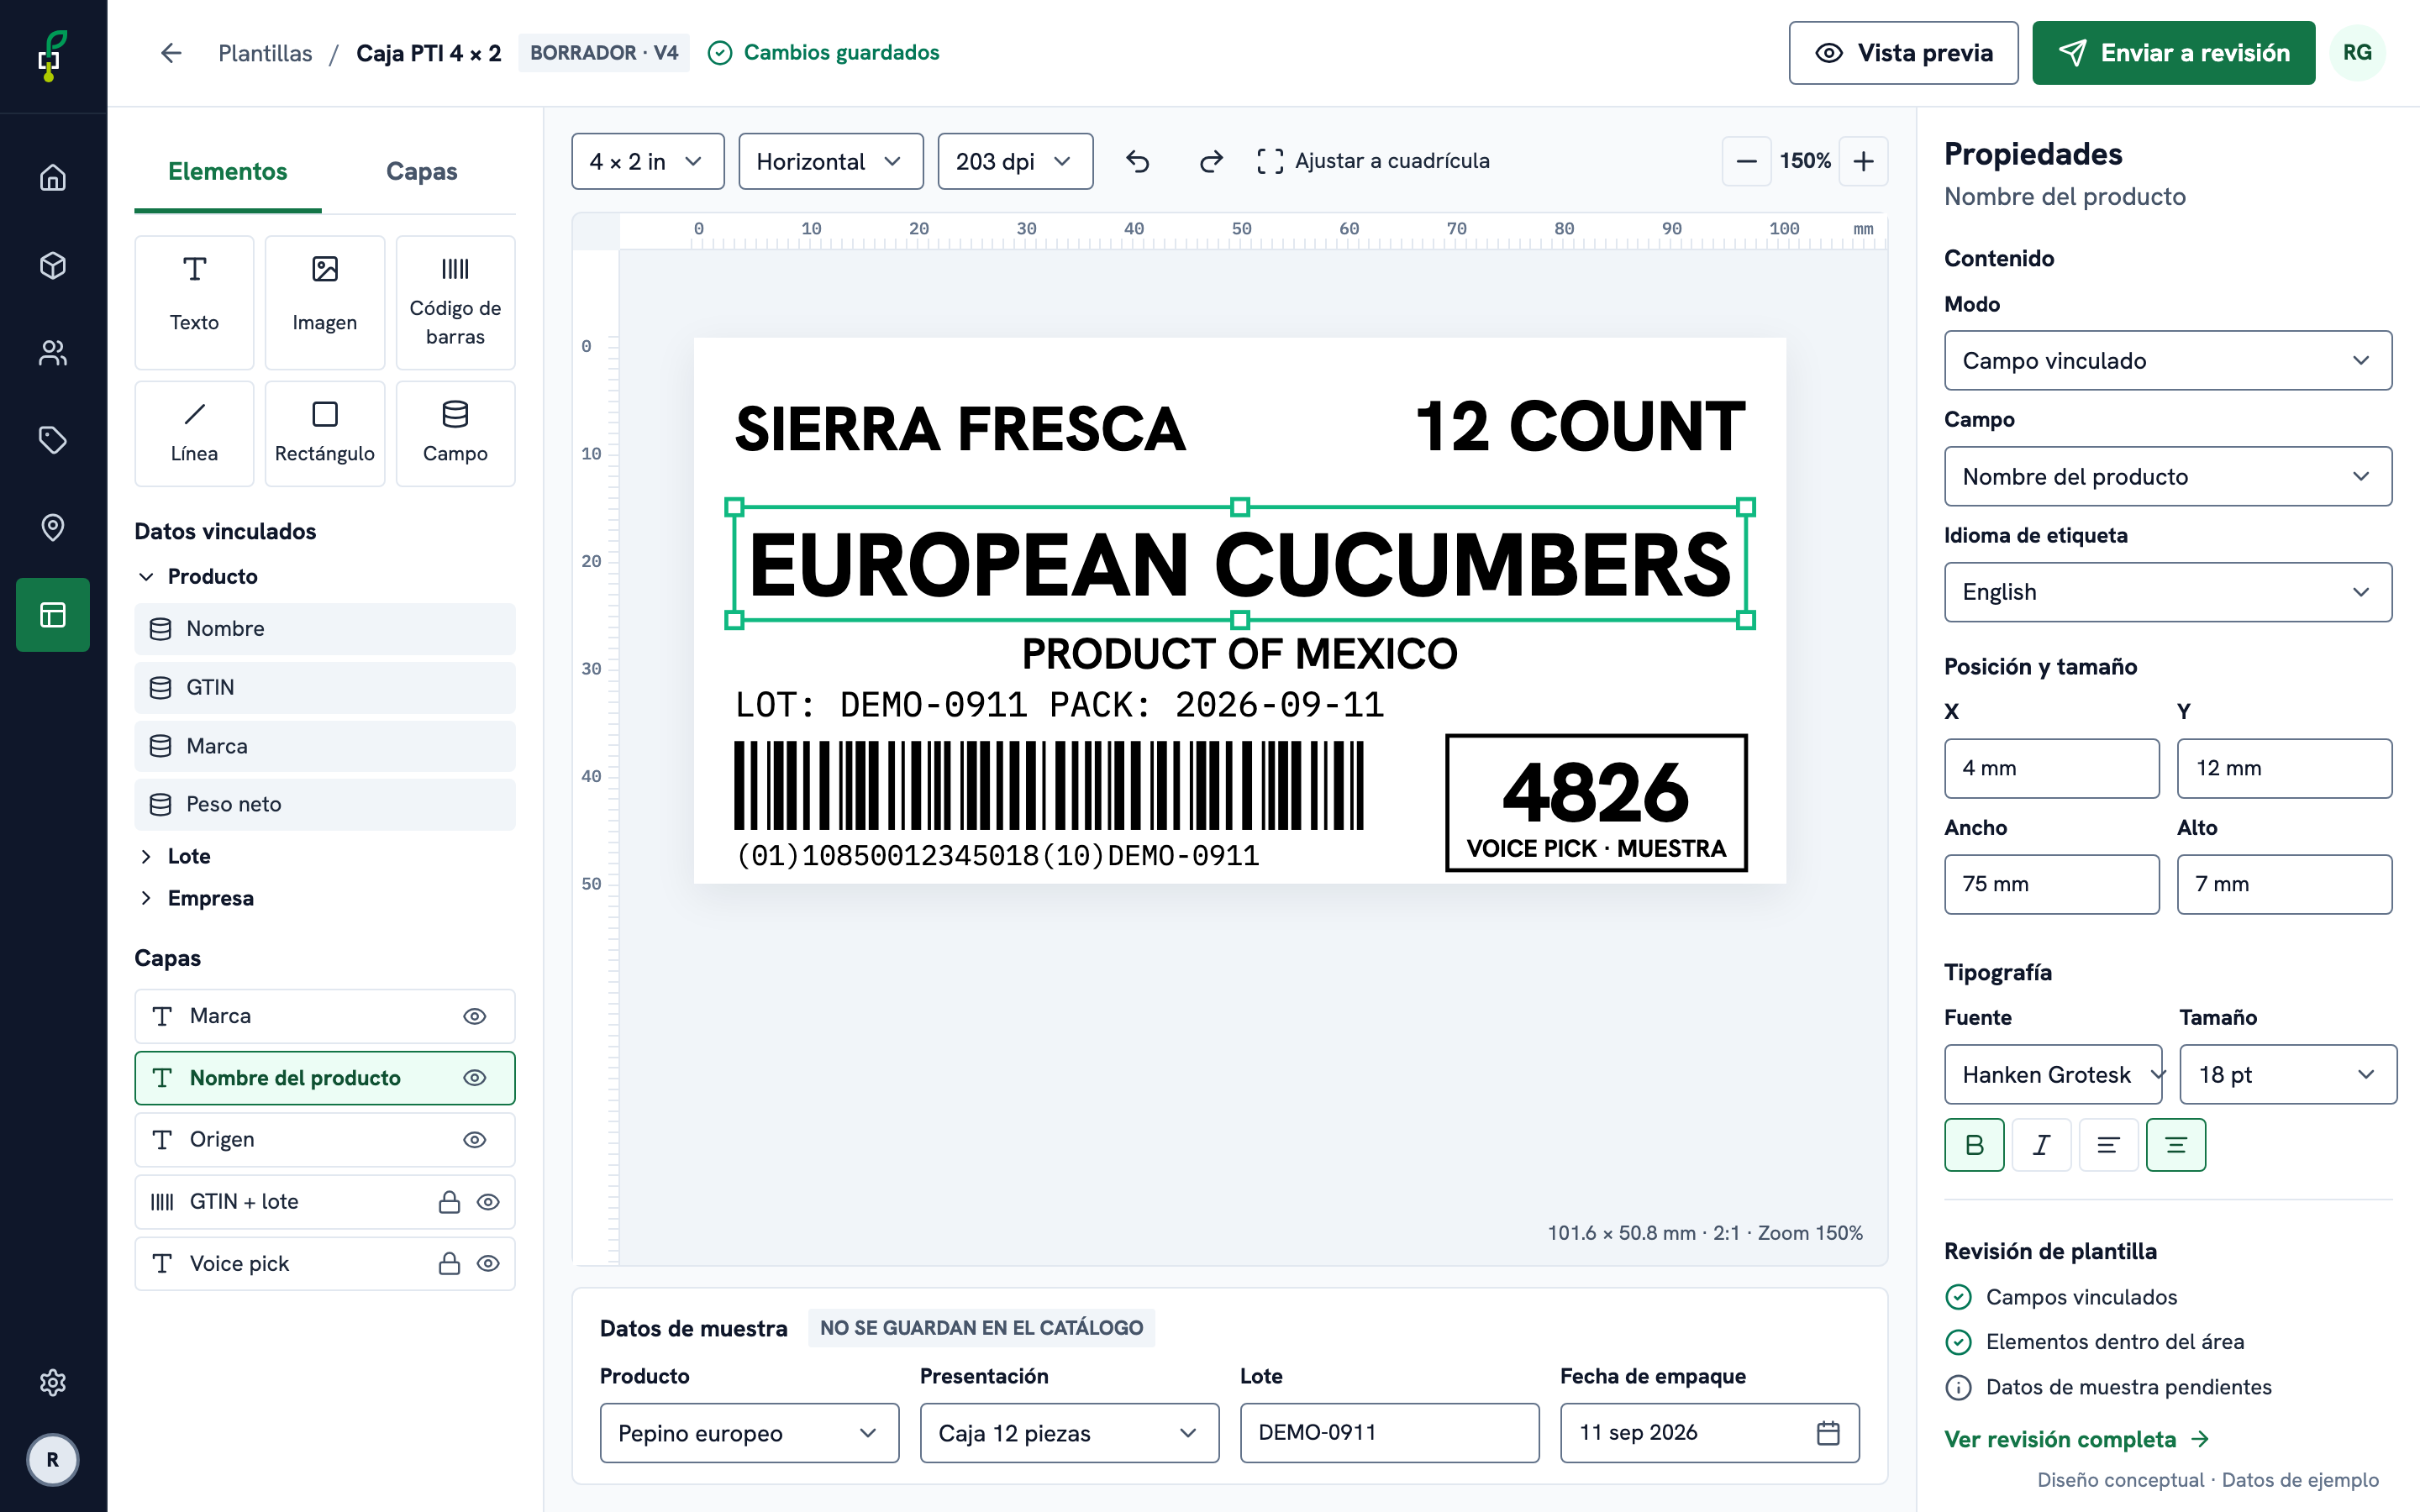Open Ver revisión completa link
The height and width of the screenshot is (1512, 2420).
pyautogui.click(x=2076, y=1439)
